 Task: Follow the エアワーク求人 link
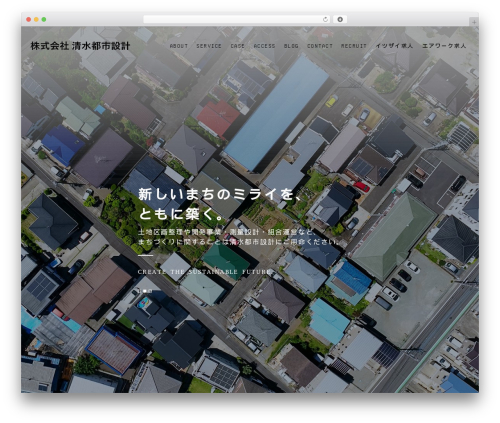click(444, 46)
